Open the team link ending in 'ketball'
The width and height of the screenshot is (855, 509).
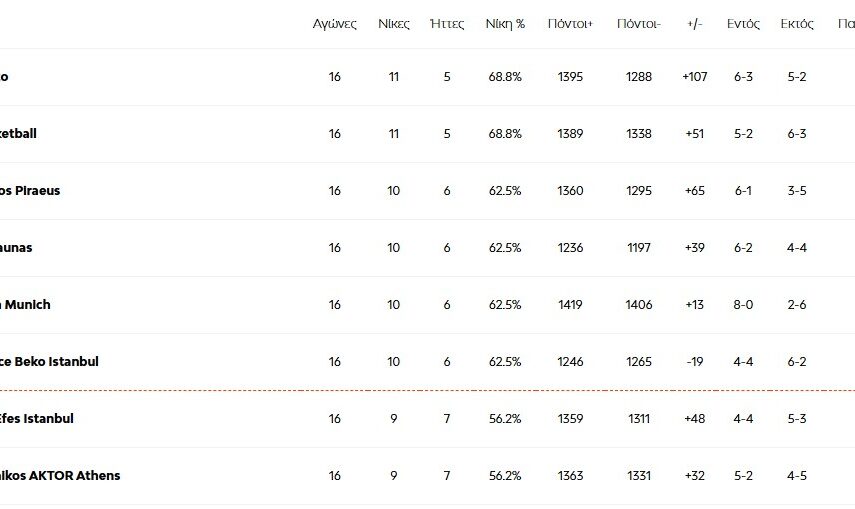(19, 134)
